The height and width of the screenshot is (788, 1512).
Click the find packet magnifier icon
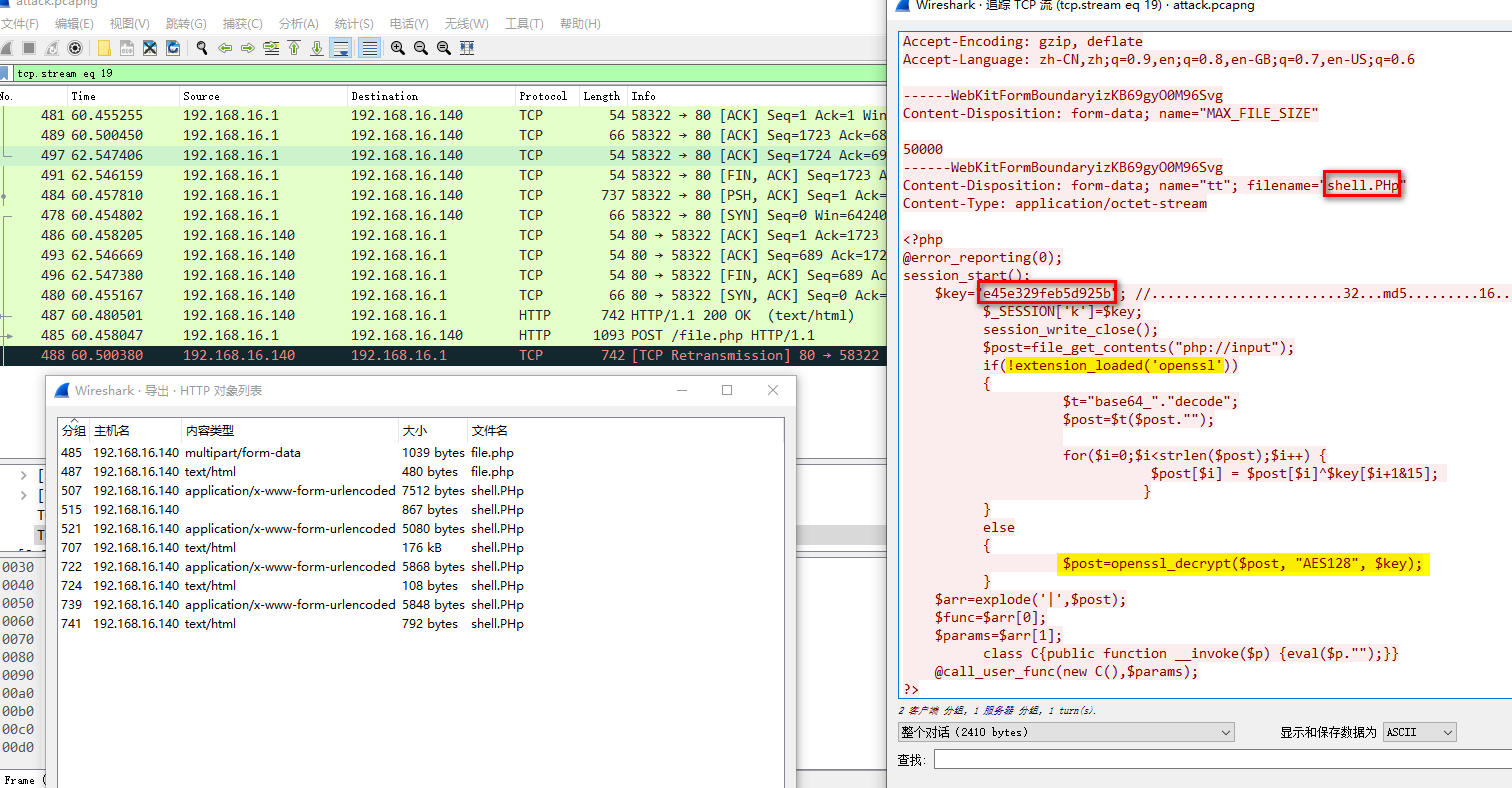click(x=202, y=48)
